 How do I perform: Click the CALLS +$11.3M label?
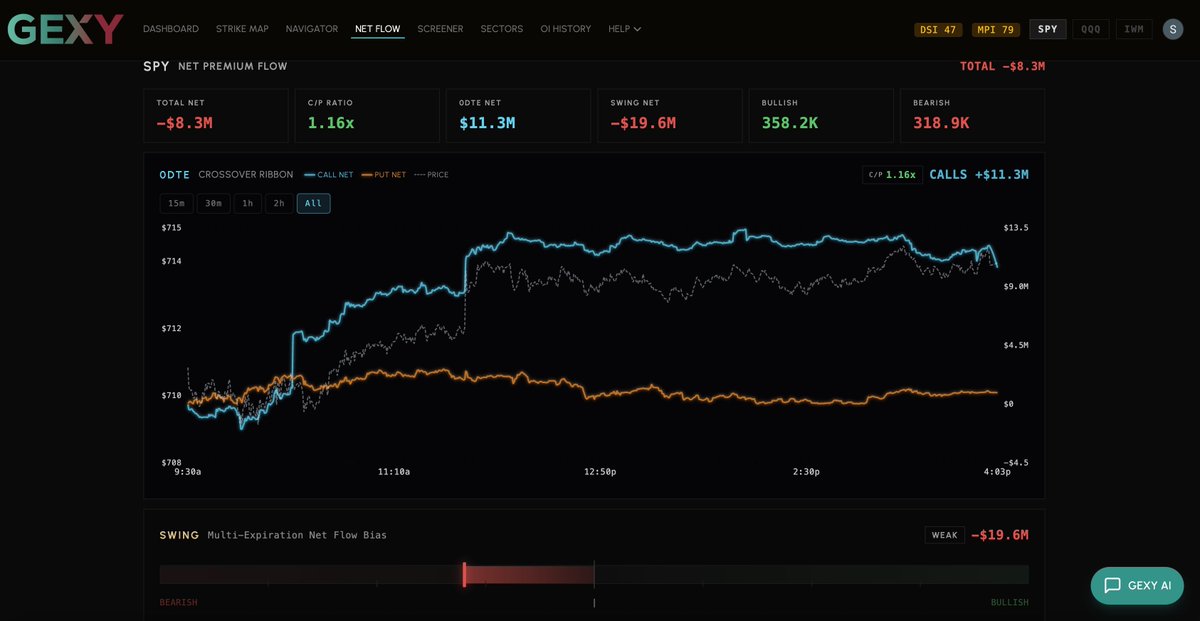pyautogui.click(x=979, y=174)
